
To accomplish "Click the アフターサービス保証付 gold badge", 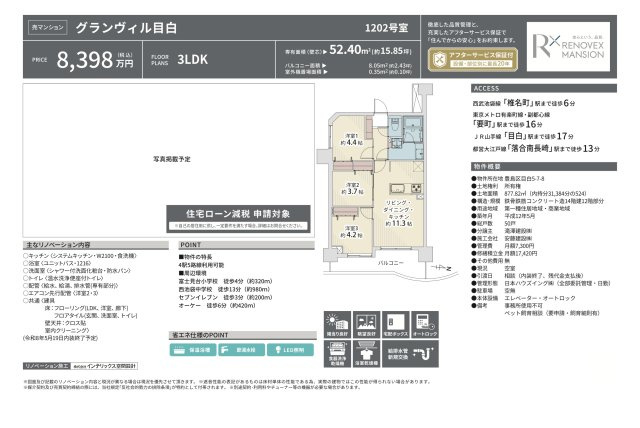I will (x=473, y=60).
